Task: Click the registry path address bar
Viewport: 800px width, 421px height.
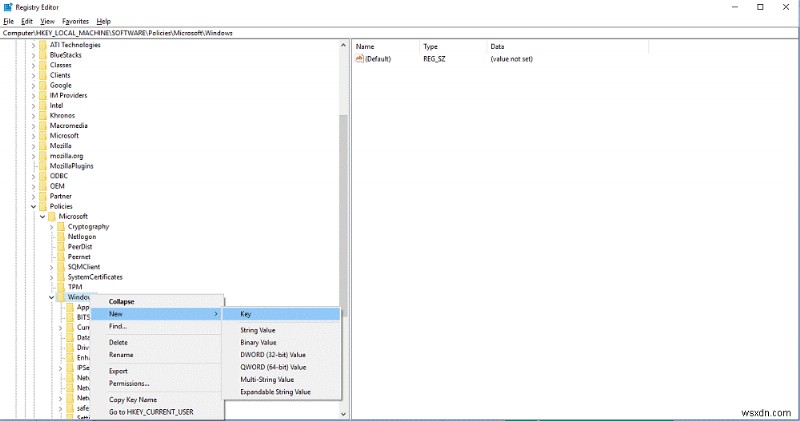Action: (399, 33)
